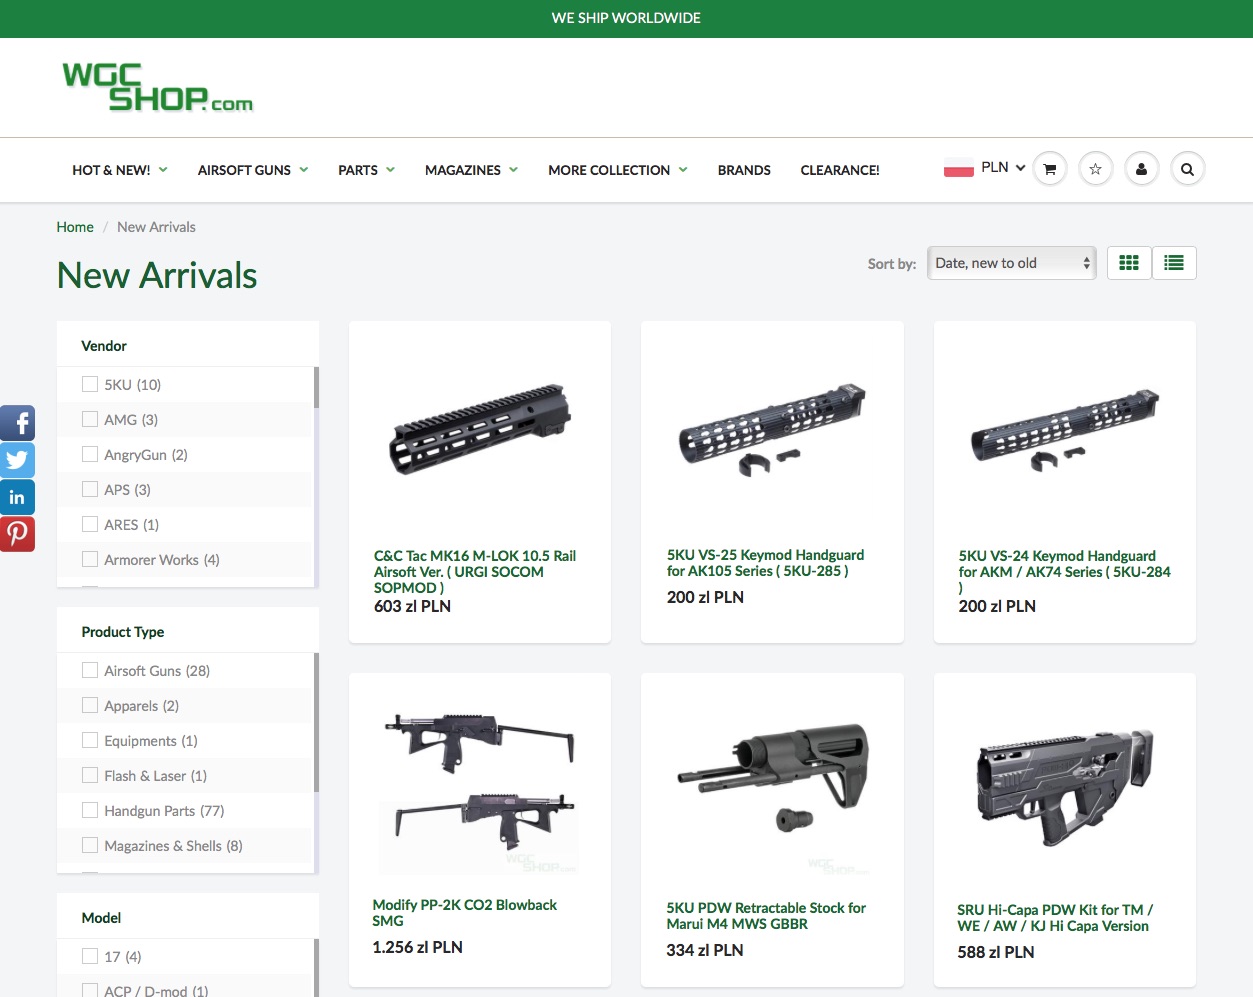Open the Sort by dropdown
Viewport: 1253px width, 997px height.
pos(1012,263)
